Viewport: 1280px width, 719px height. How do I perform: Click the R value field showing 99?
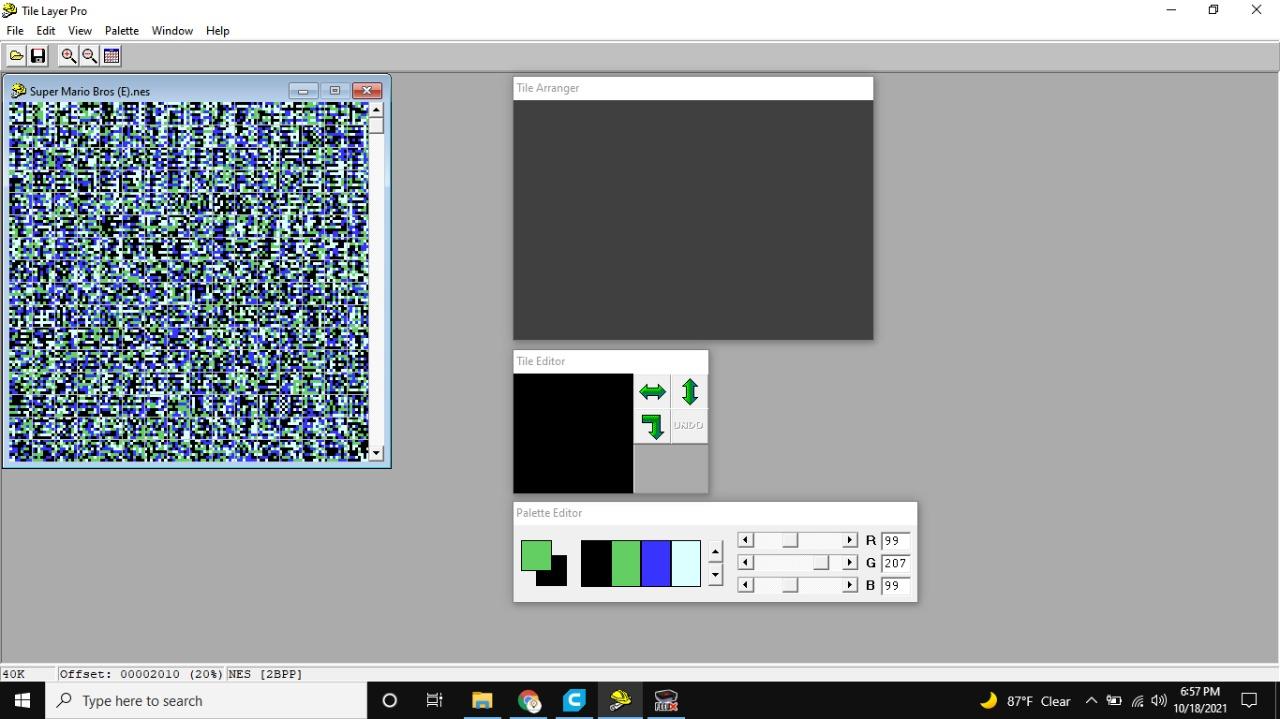click(x=896, y=540)
